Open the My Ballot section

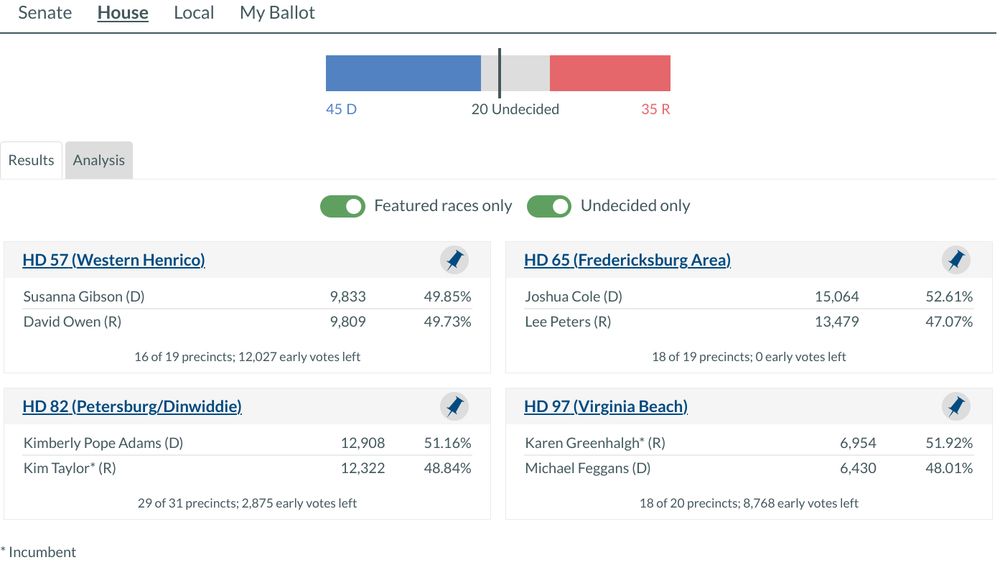[277, 13]
